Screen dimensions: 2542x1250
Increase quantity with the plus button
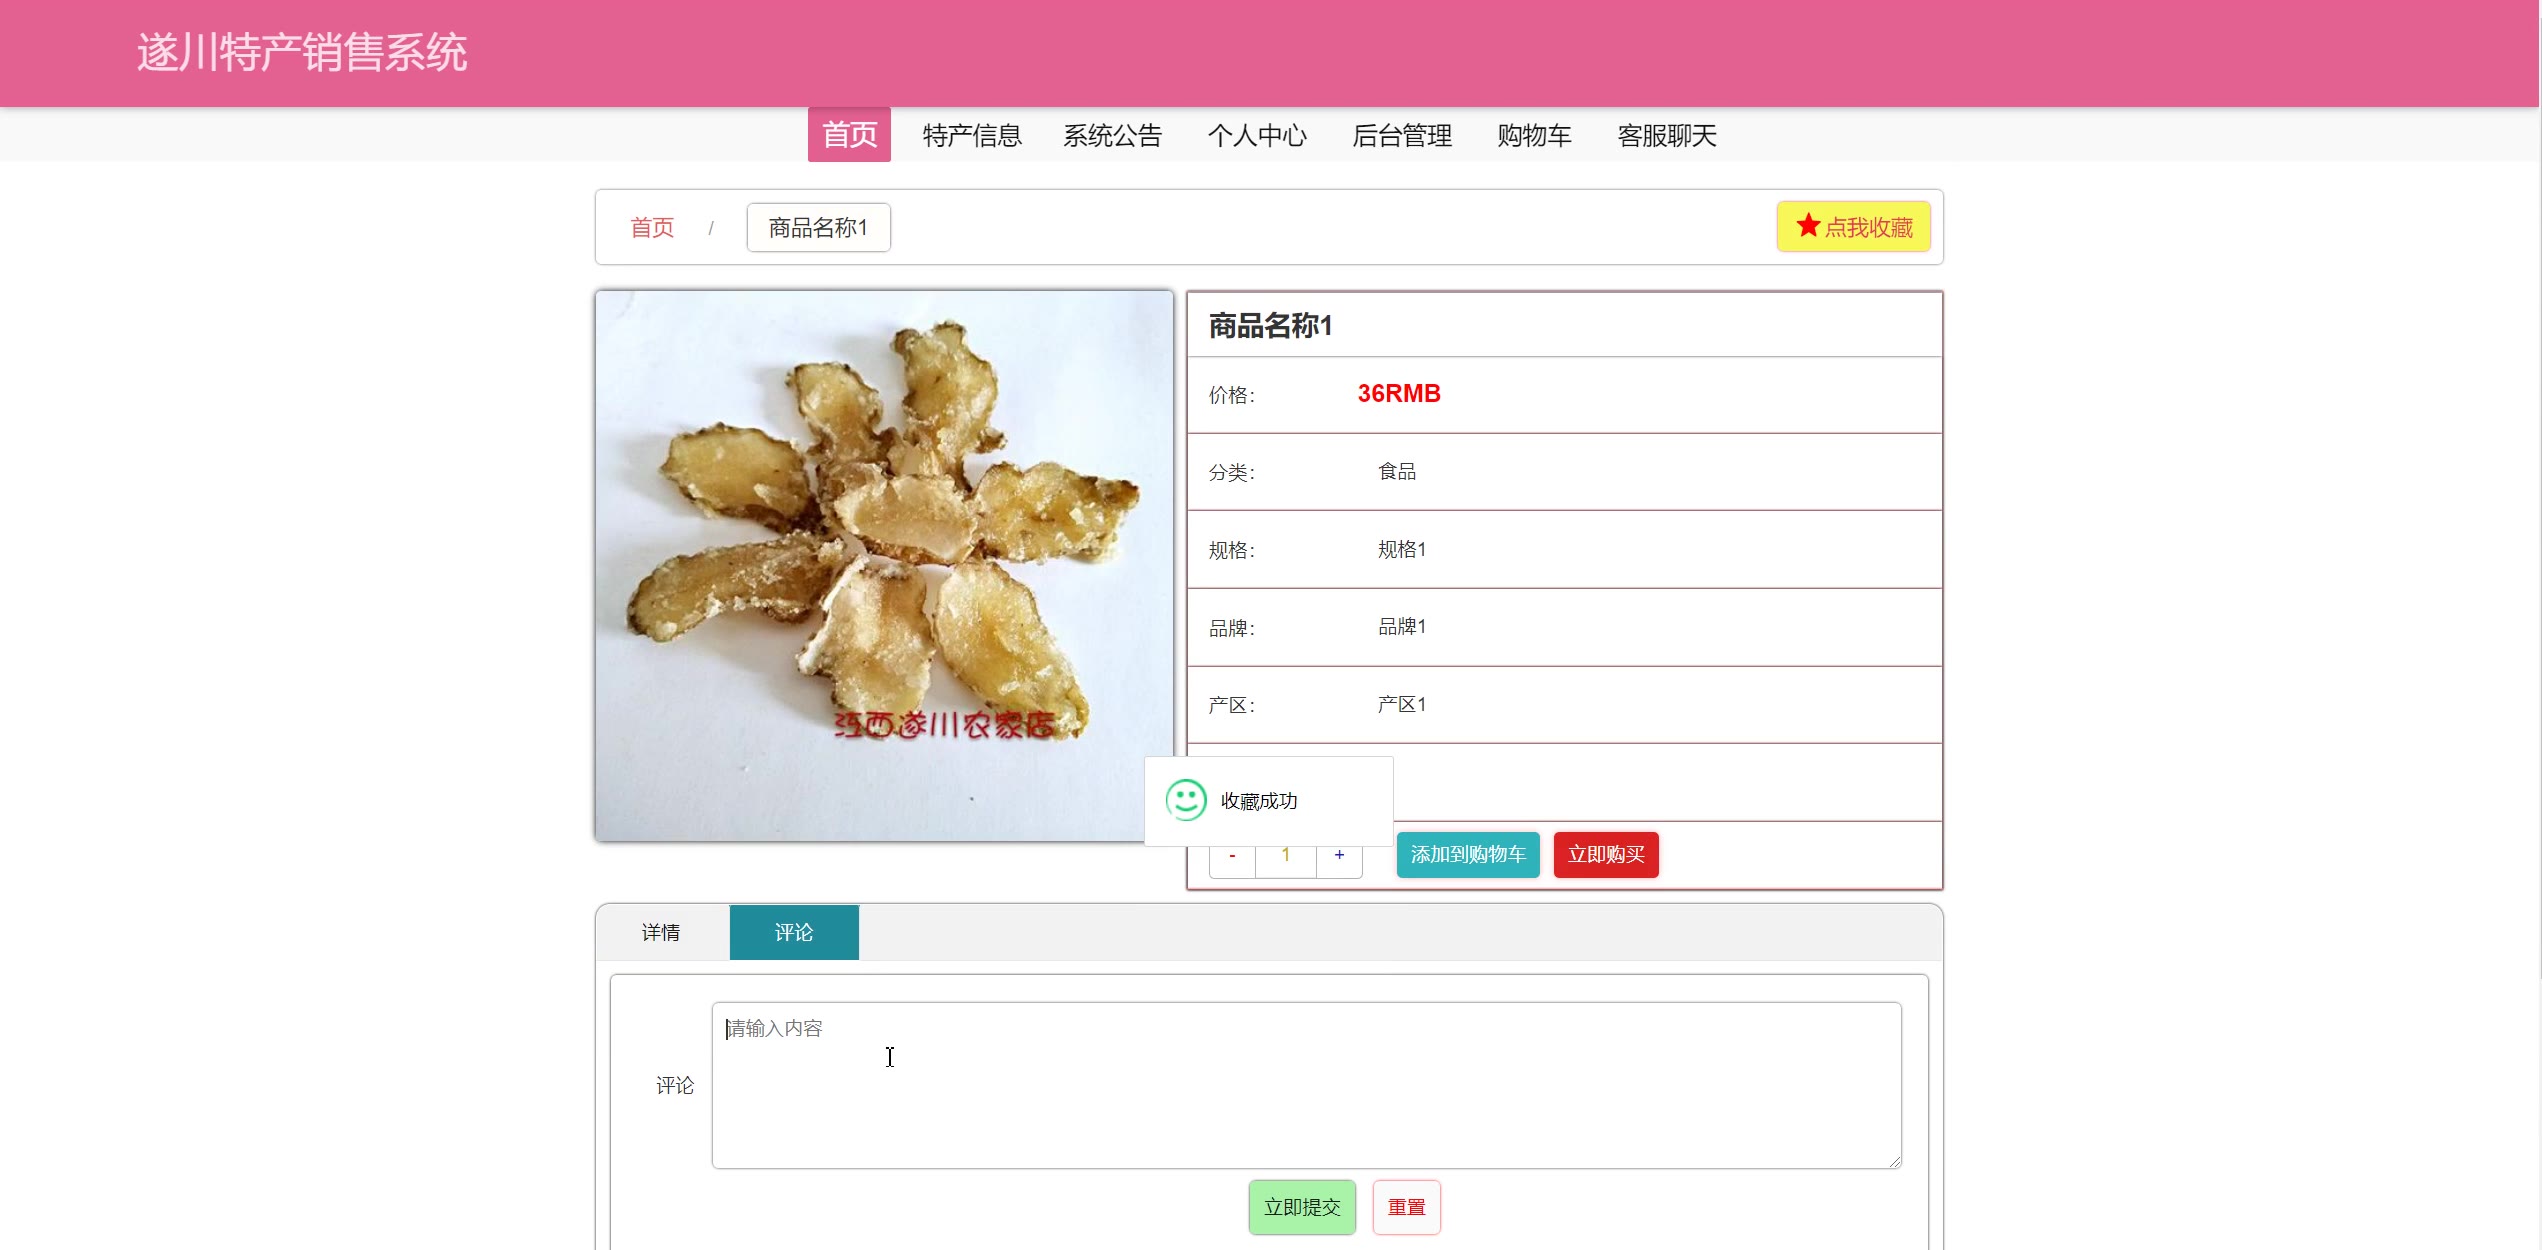(x=1339, y=860)
